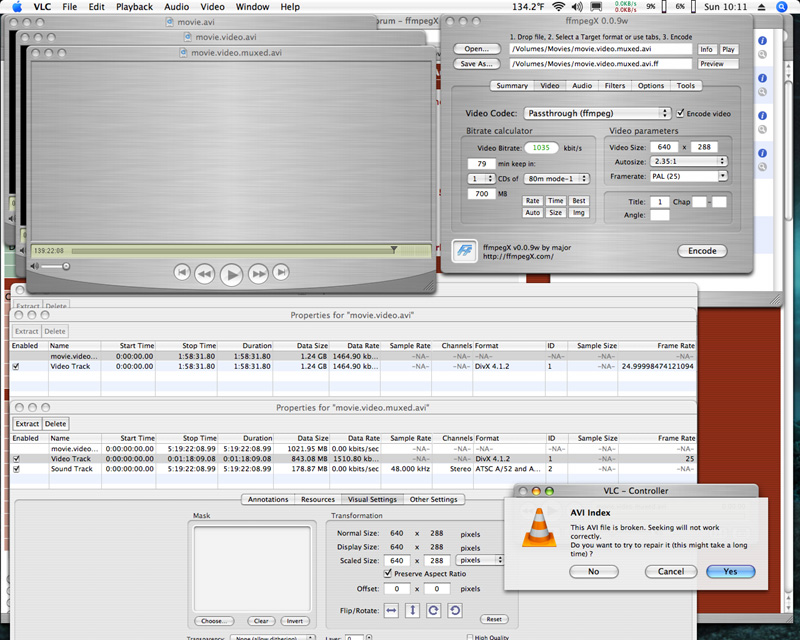Click the ffmpegX logo icon beside the version text
This screenshot has width=800, height=640.
465,251
